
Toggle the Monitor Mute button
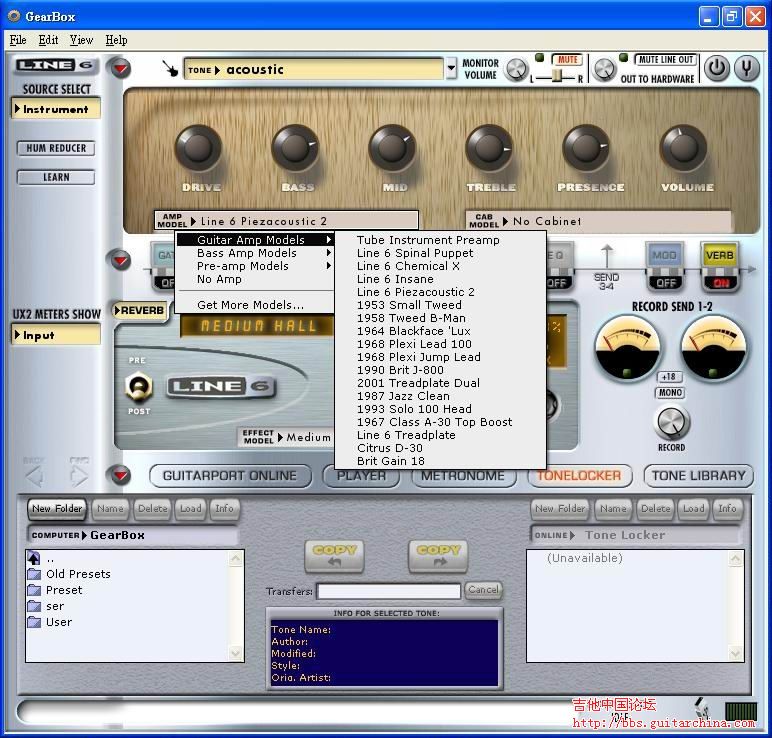(567, 60)
